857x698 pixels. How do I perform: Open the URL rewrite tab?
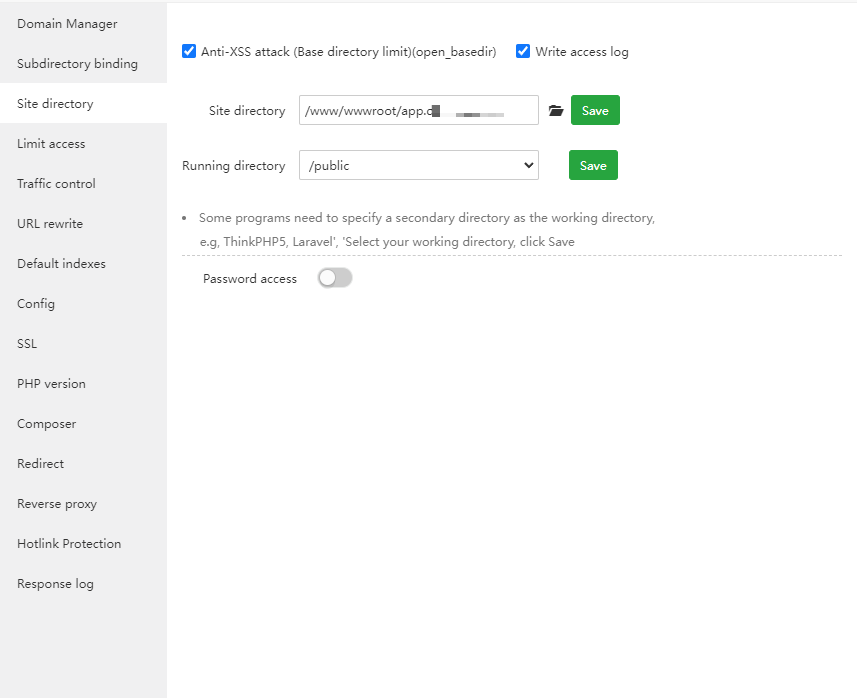[83, 223]
